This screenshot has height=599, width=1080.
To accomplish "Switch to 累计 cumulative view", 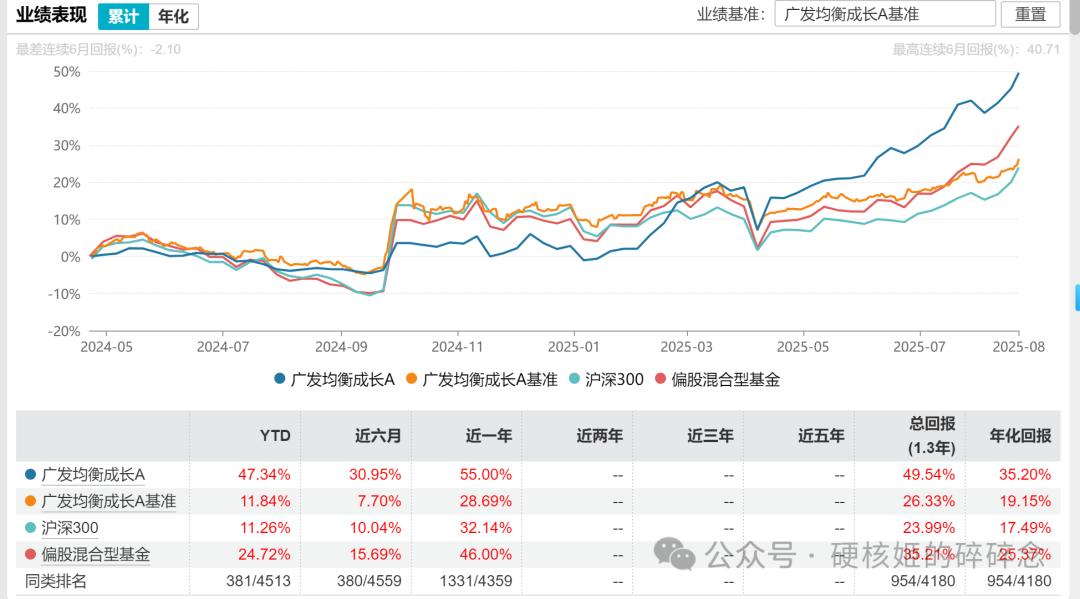I will point(123,17).
